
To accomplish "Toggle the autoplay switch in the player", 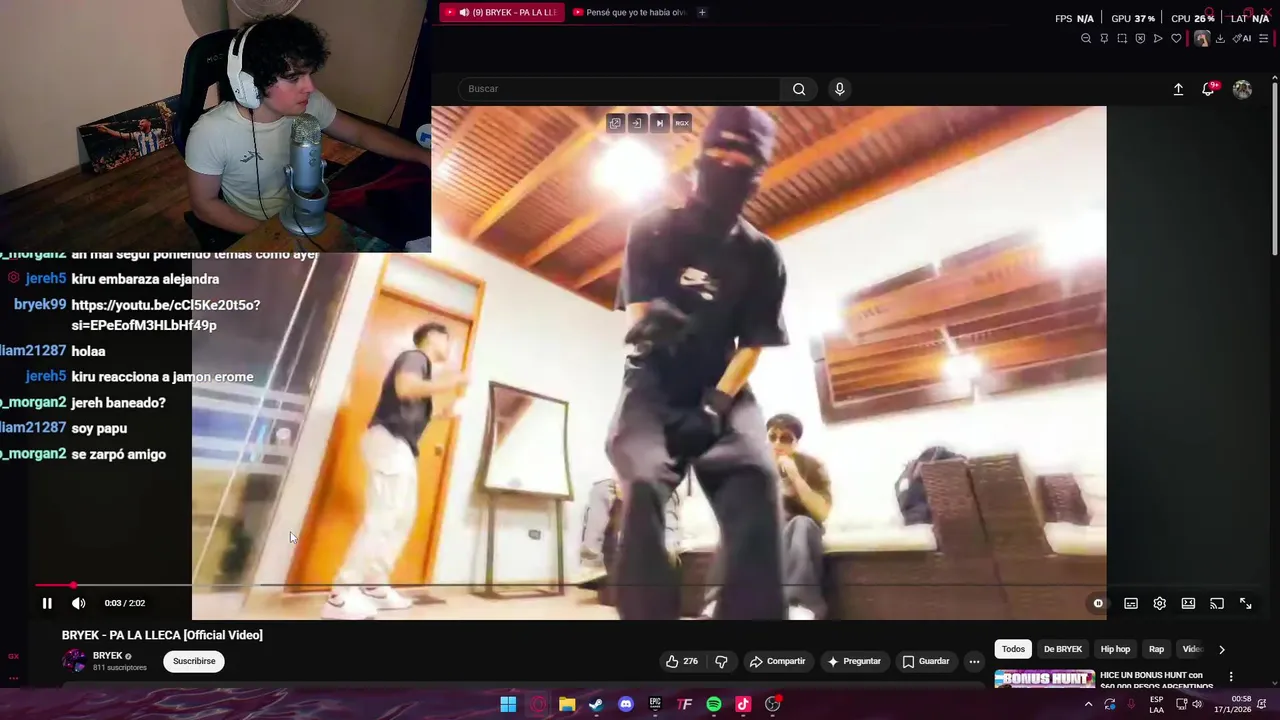I will point(1098,603).
